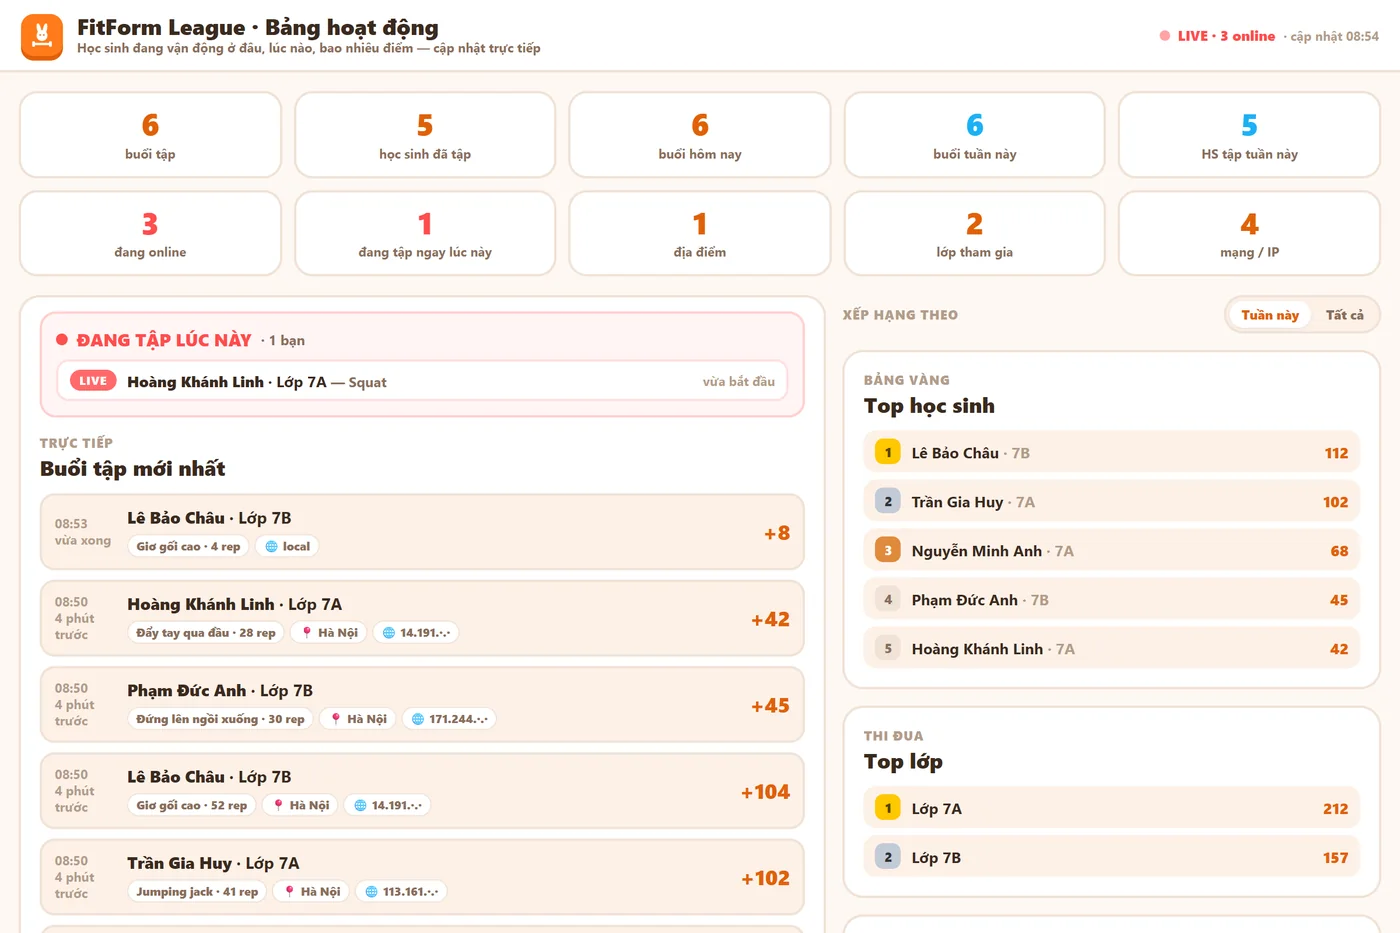Click rank 1 badge for Lớp 7A
This screenshot has width=1400, height=933.
pyautogui.click(x=888, y=809)
